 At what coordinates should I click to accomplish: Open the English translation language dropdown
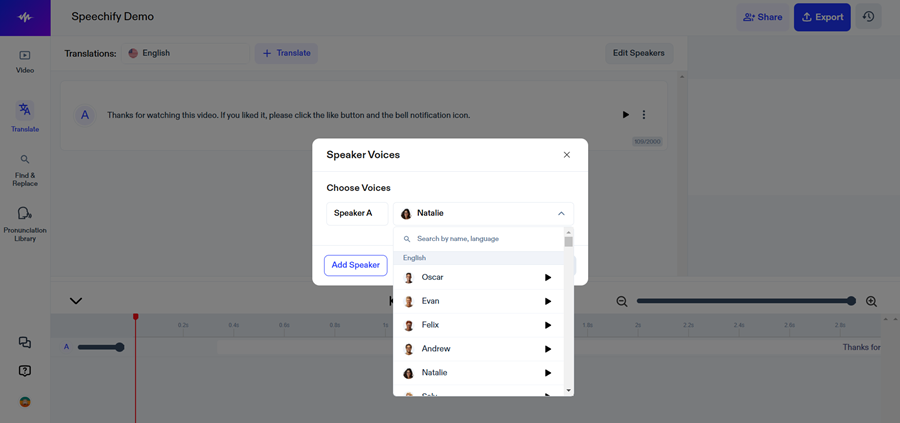(x=185, y=53)
